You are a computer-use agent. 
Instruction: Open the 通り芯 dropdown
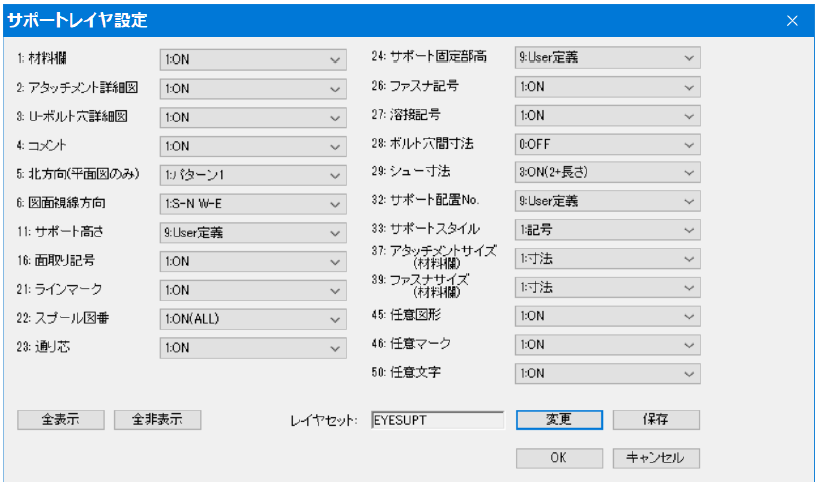(x=253, y=347)
